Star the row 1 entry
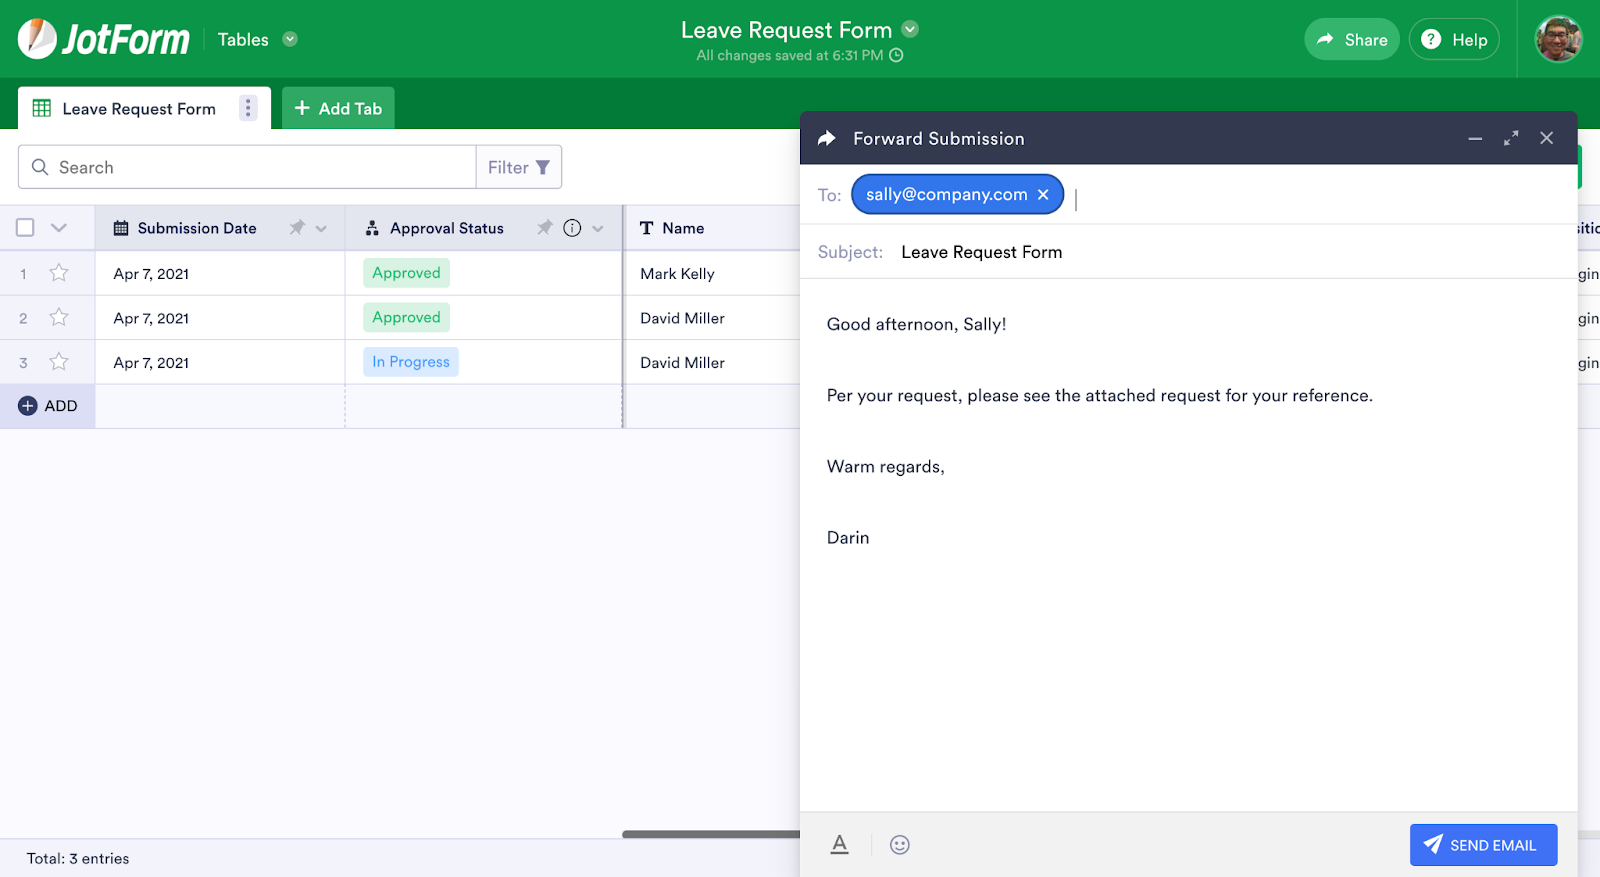The image size is (1600, 877). [59, 272]
